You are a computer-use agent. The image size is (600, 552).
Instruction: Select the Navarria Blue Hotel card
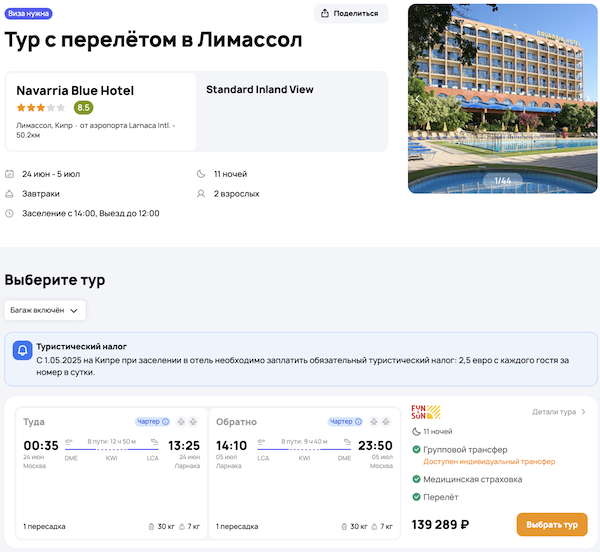coord(100,111)
